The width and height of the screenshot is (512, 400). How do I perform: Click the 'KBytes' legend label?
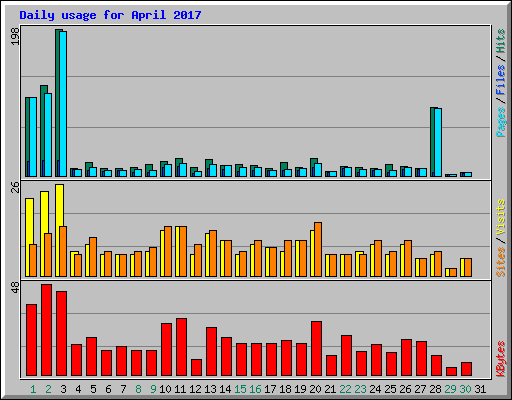500,359
